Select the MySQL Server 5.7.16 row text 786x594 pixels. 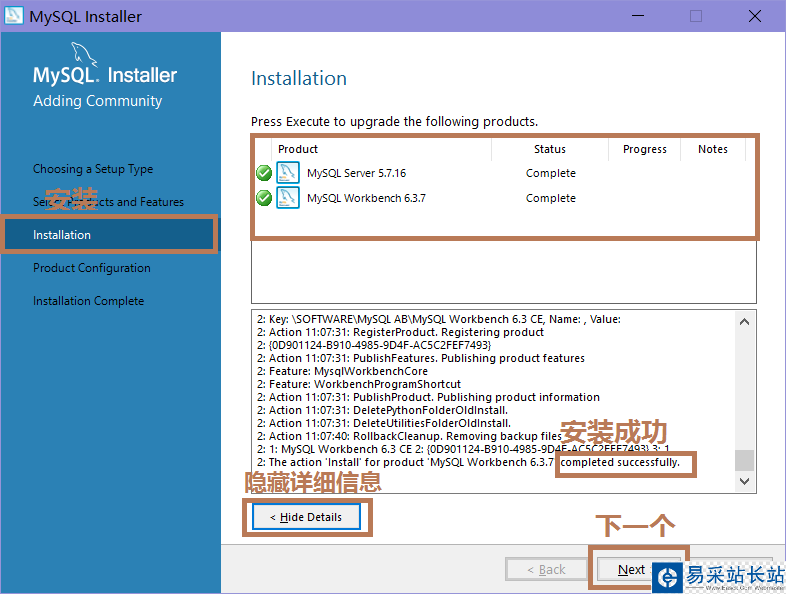tap(356, 173)
